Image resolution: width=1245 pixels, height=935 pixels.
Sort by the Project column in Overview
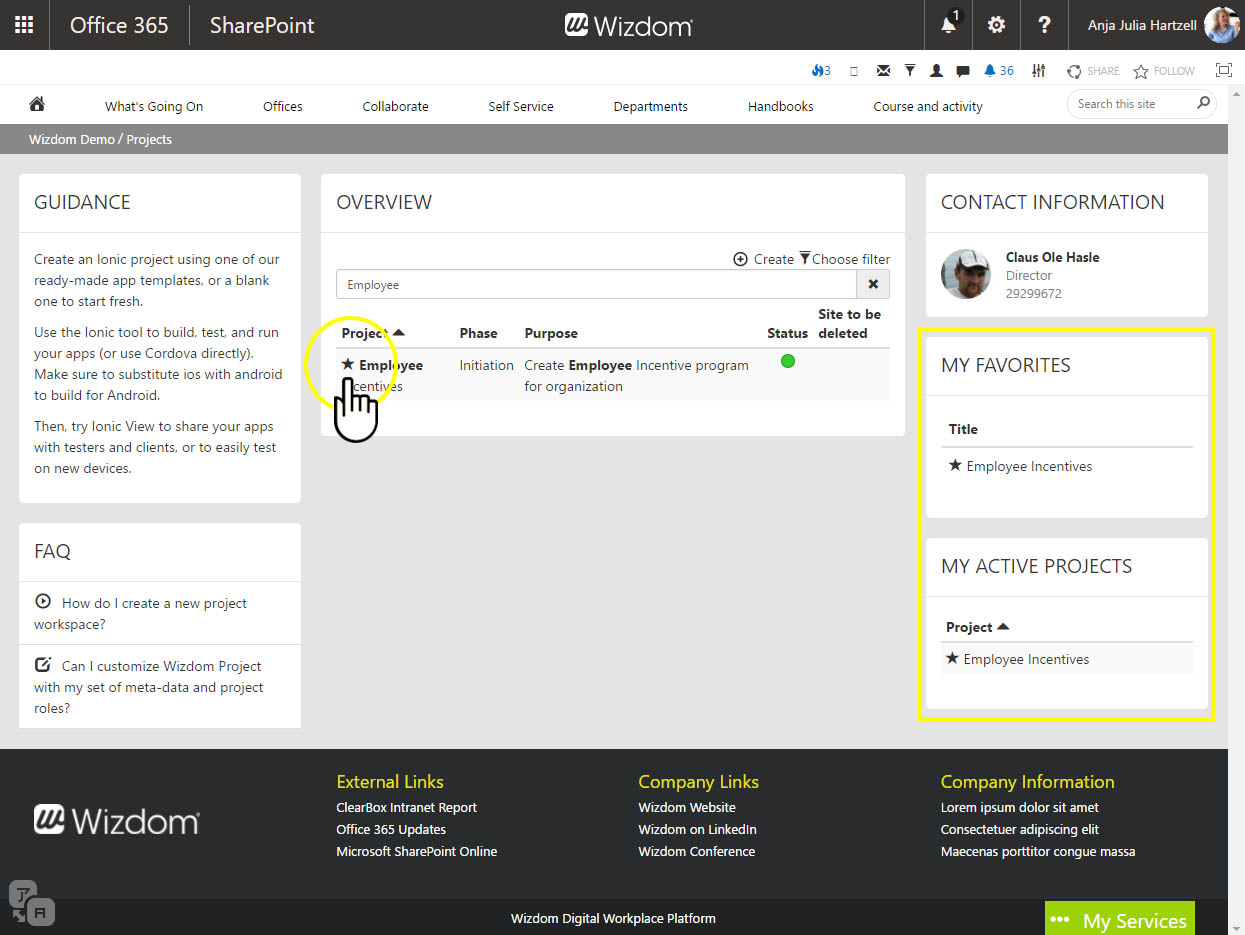[x=373, y=333]
